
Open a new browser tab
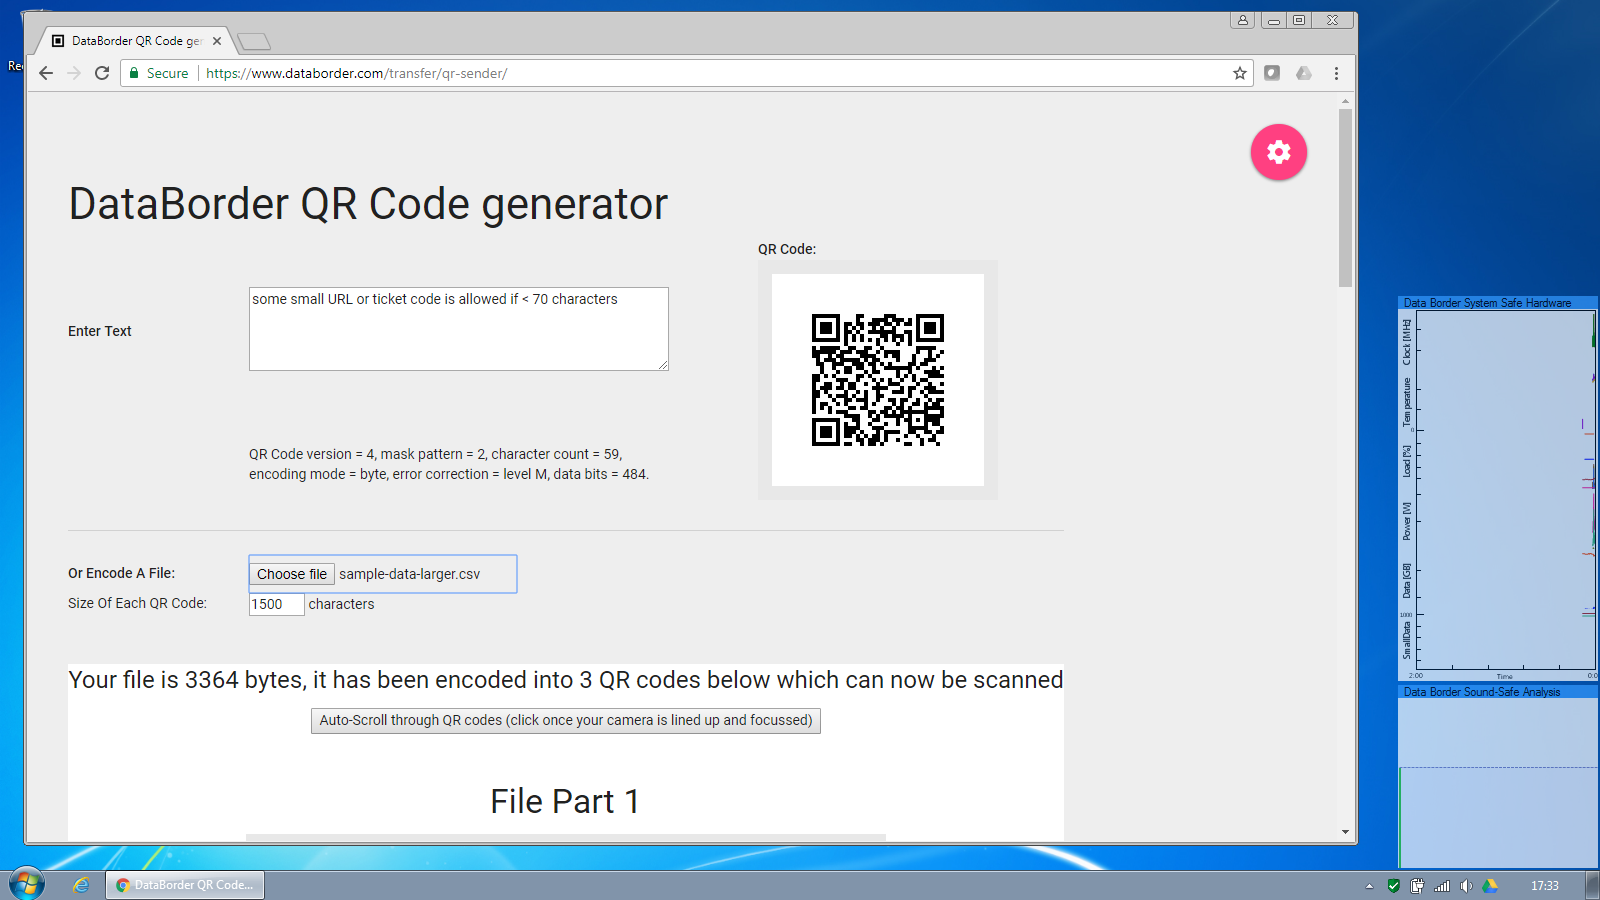254,41
